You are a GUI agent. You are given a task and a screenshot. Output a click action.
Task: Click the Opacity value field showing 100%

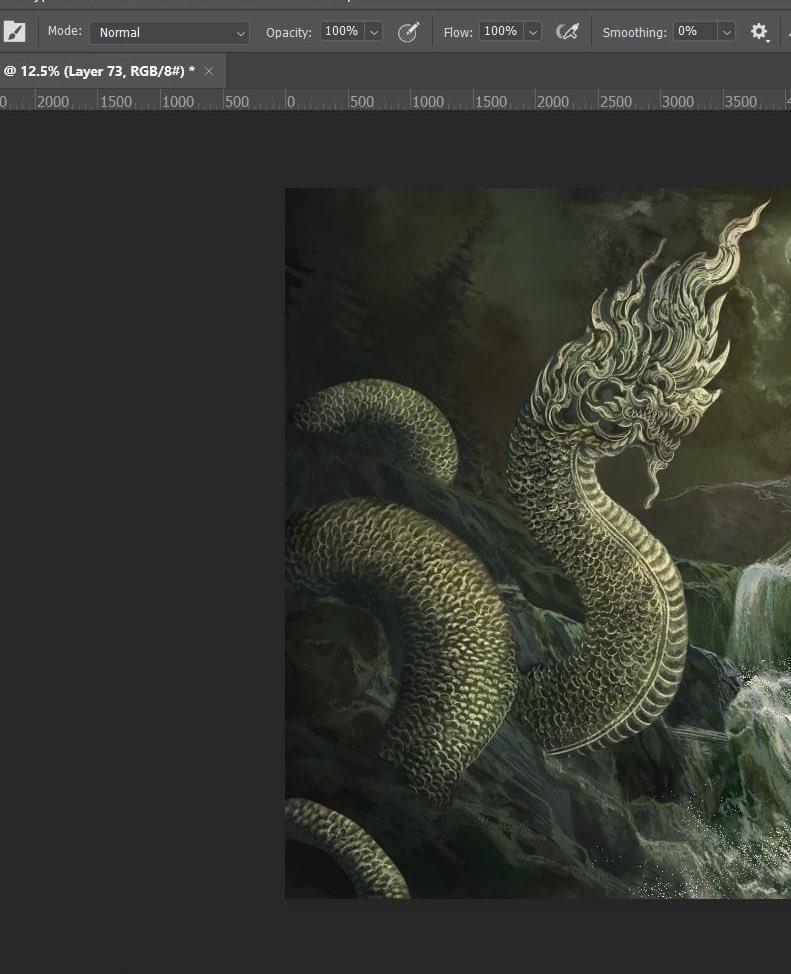(342, 32)
